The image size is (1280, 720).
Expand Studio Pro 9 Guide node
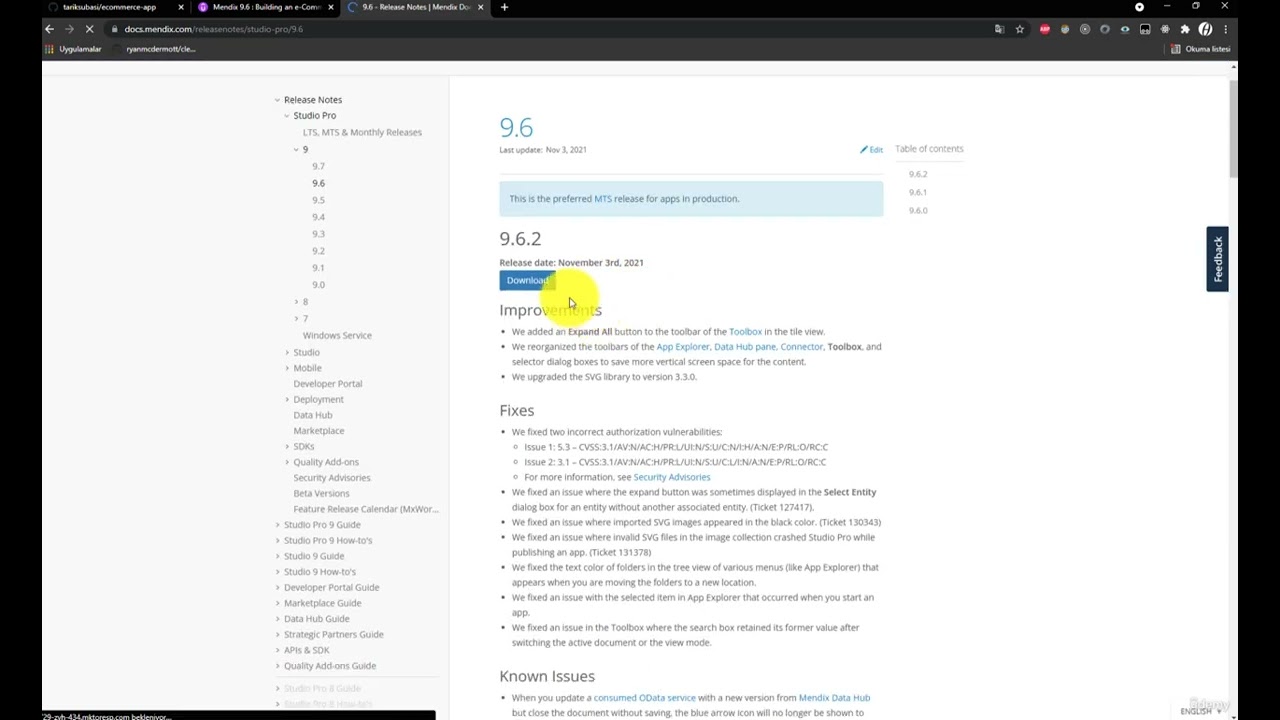tap(277, 525)
